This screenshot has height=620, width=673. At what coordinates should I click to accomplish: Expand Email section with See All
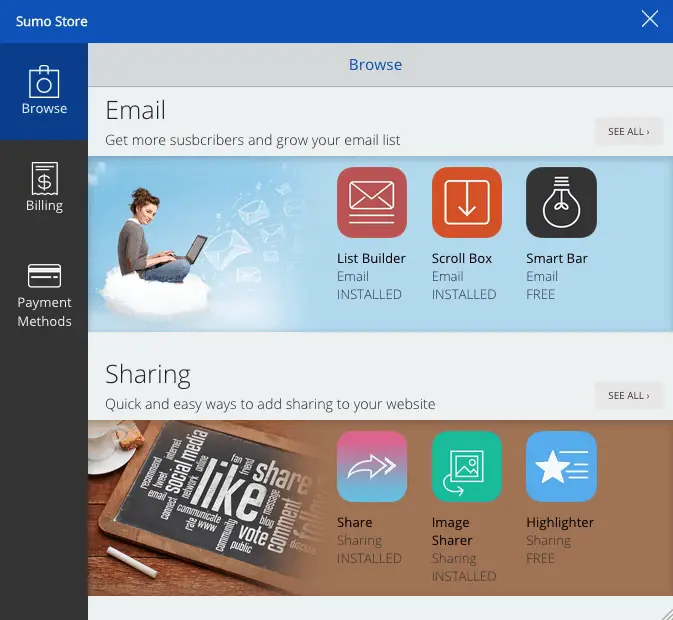pos(628,131)
